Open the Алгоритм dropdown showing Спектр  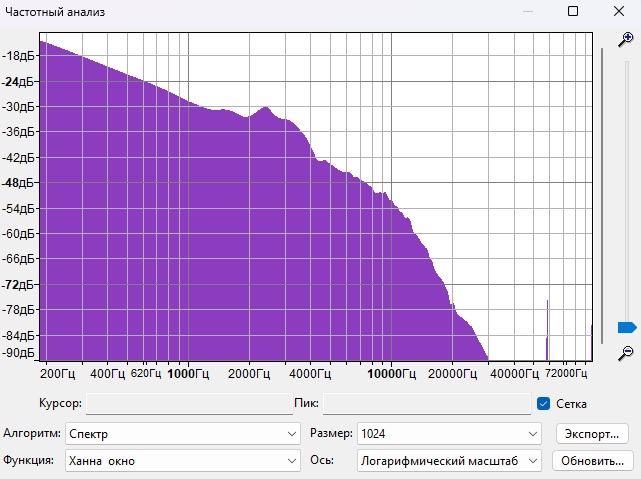(x=183, y=434)
